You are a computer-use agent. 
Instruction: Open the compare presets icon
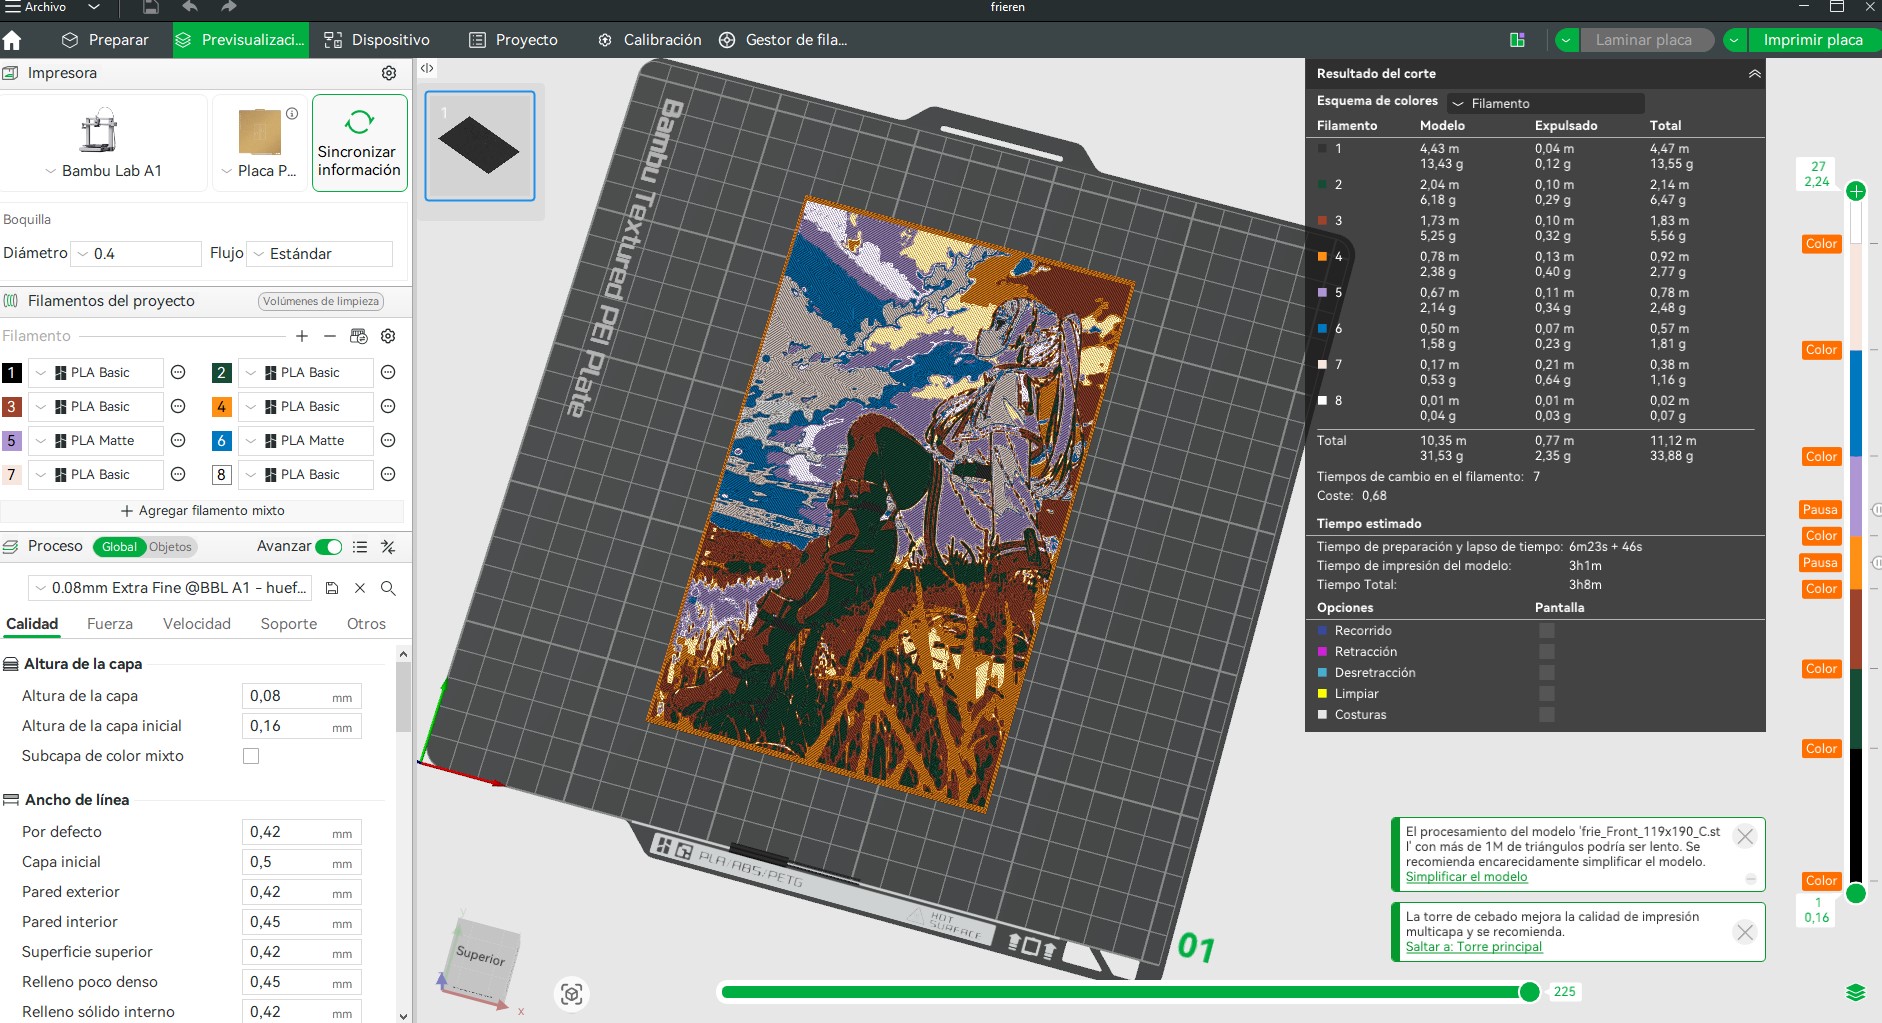[388, 547]
